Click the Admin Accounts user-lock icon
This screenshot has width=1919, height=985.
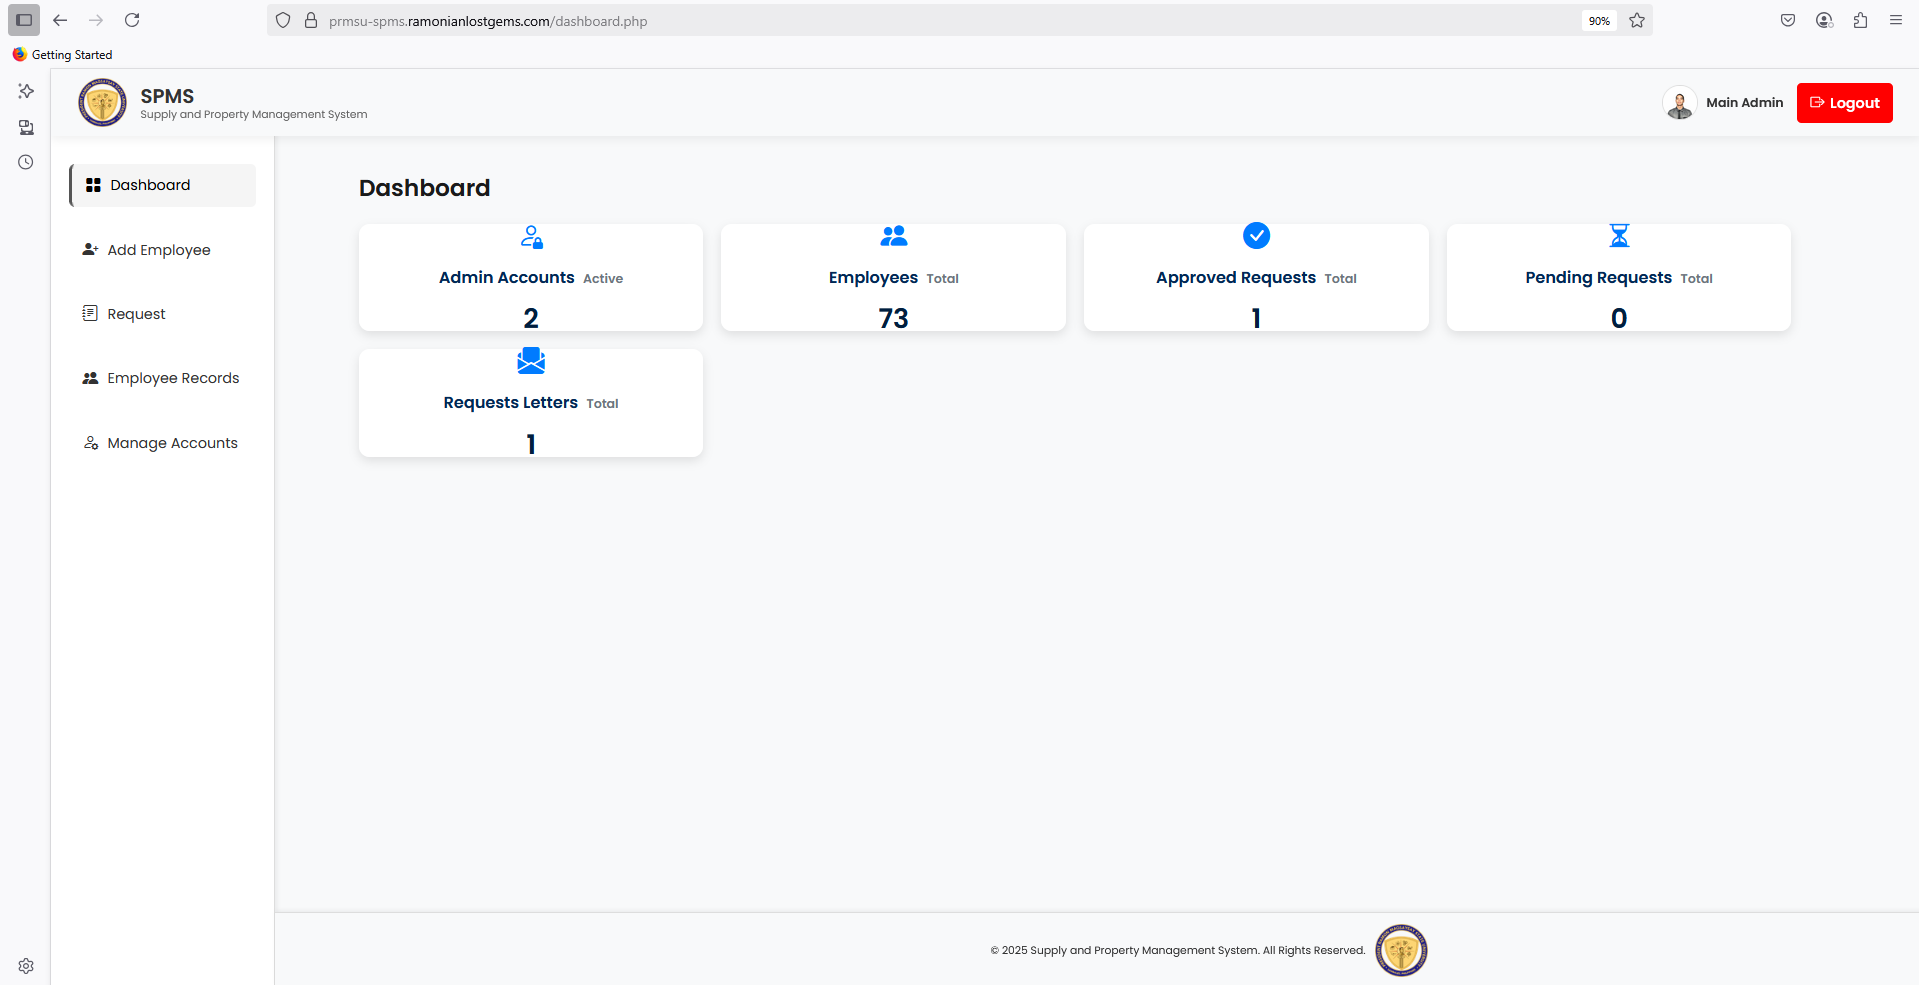tap(531, 237)
